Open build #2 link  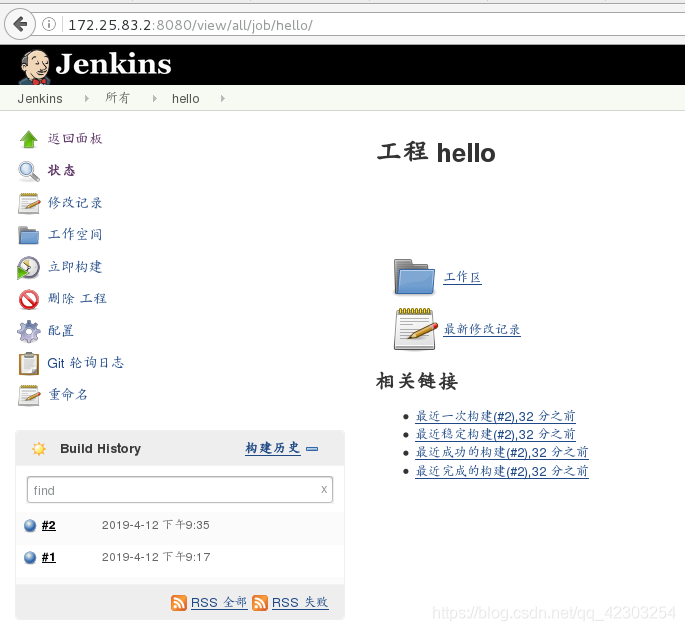(x=48, y=525)
